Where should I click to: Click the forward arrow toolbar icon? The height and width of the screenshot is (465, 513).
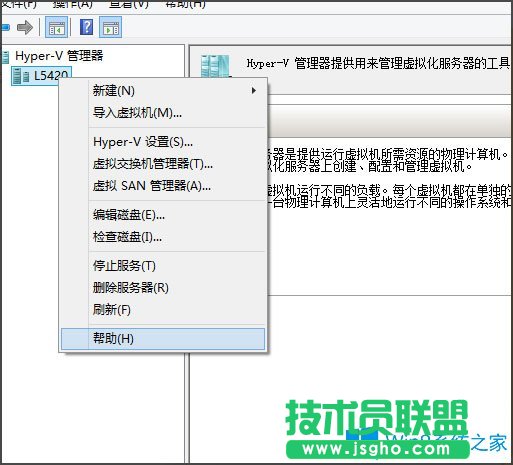click(x=25, y=27)
